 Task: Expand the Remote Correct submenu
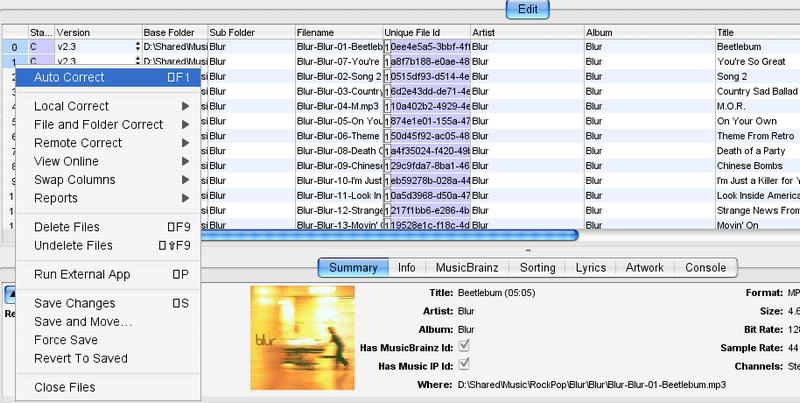tap(108, 143)
